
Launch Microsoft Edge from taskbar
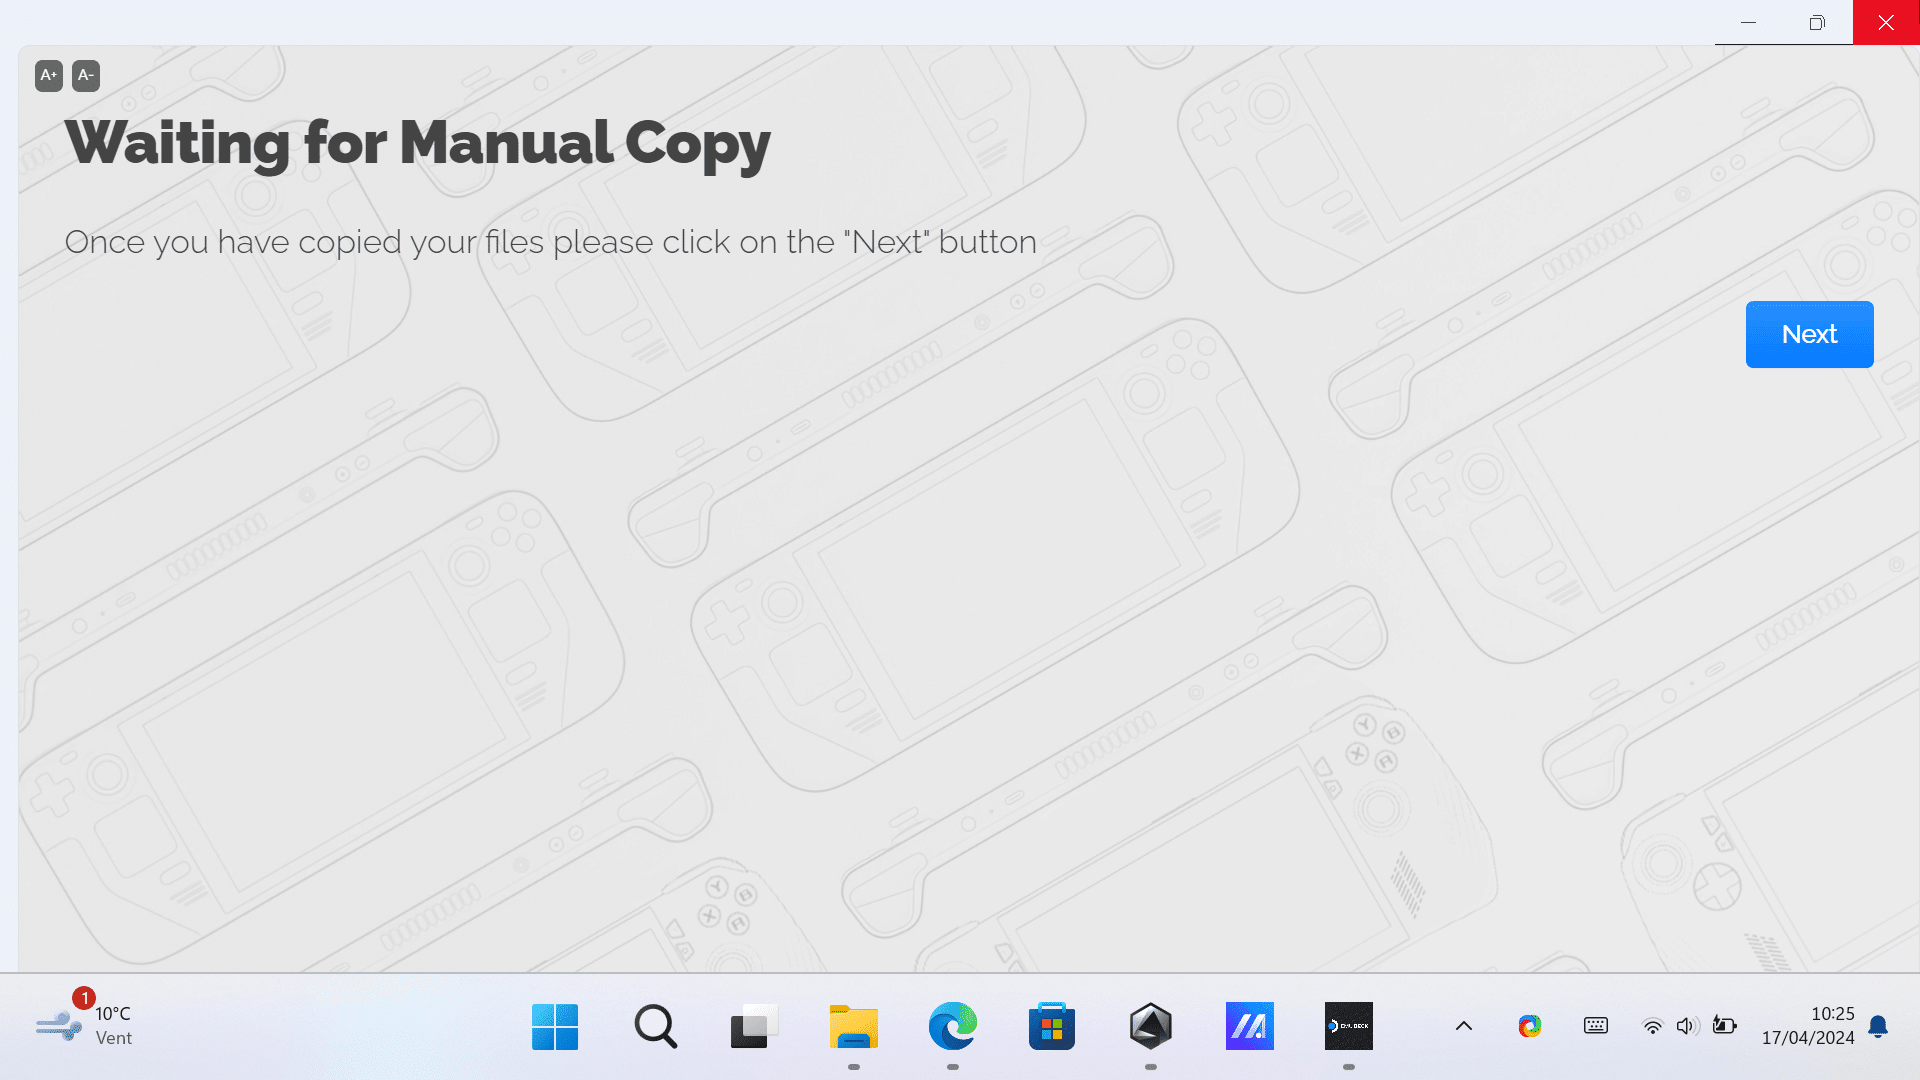click(x=952, y=1026)
